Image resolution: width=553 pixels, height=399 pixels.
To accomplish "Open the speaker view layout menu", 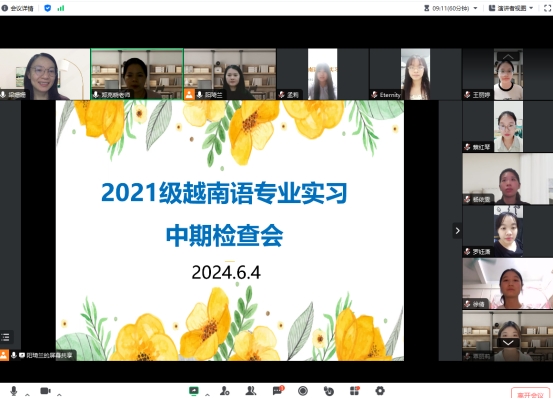I will tap(511, 8).
